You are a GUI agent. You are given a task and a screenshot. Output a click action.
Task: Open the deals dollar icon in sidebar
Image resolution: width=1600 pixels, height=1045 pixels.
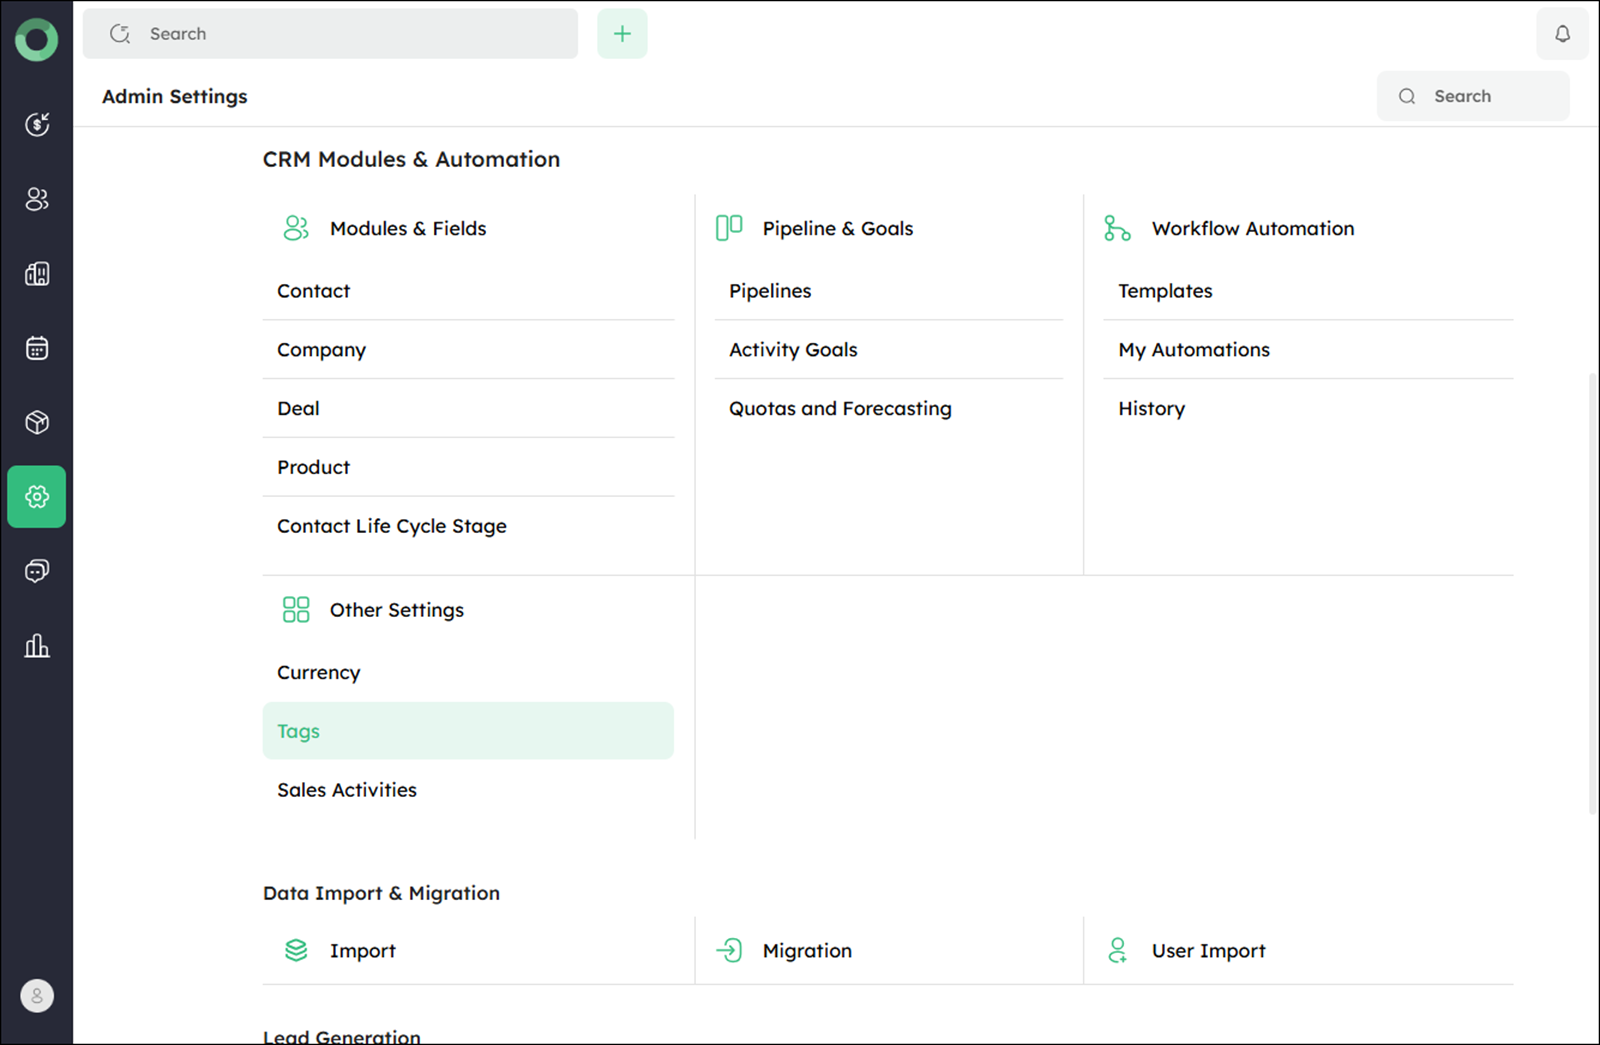(37, 124)
